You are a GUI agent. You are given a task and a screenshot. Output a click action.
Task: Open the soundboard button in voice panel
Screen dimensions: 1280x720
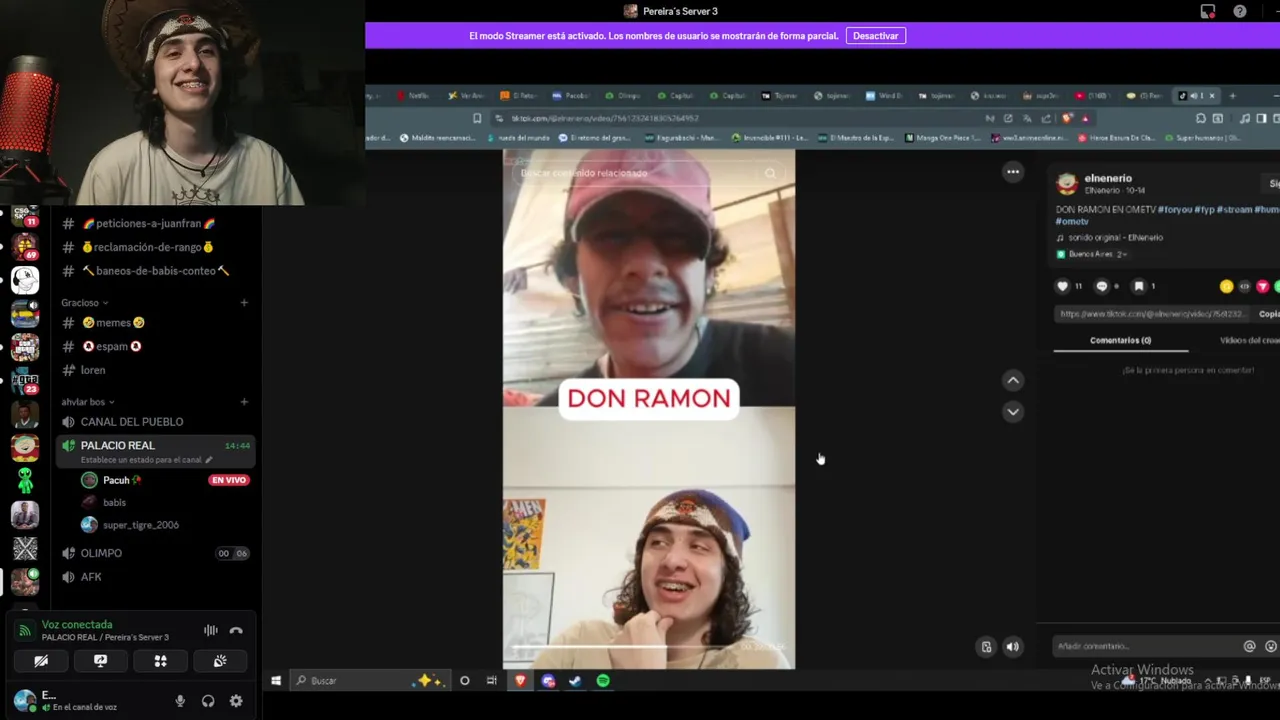tap(220, 661)
